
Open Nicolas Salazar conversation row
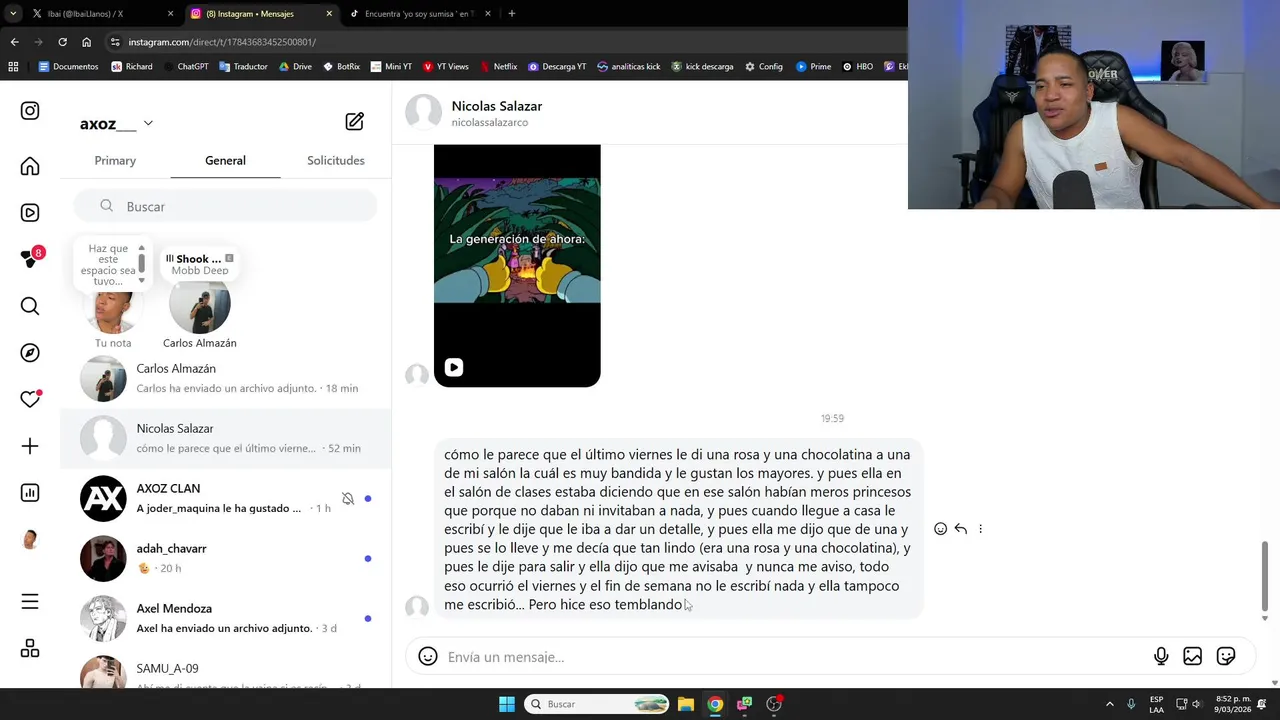tap(226, 438)
